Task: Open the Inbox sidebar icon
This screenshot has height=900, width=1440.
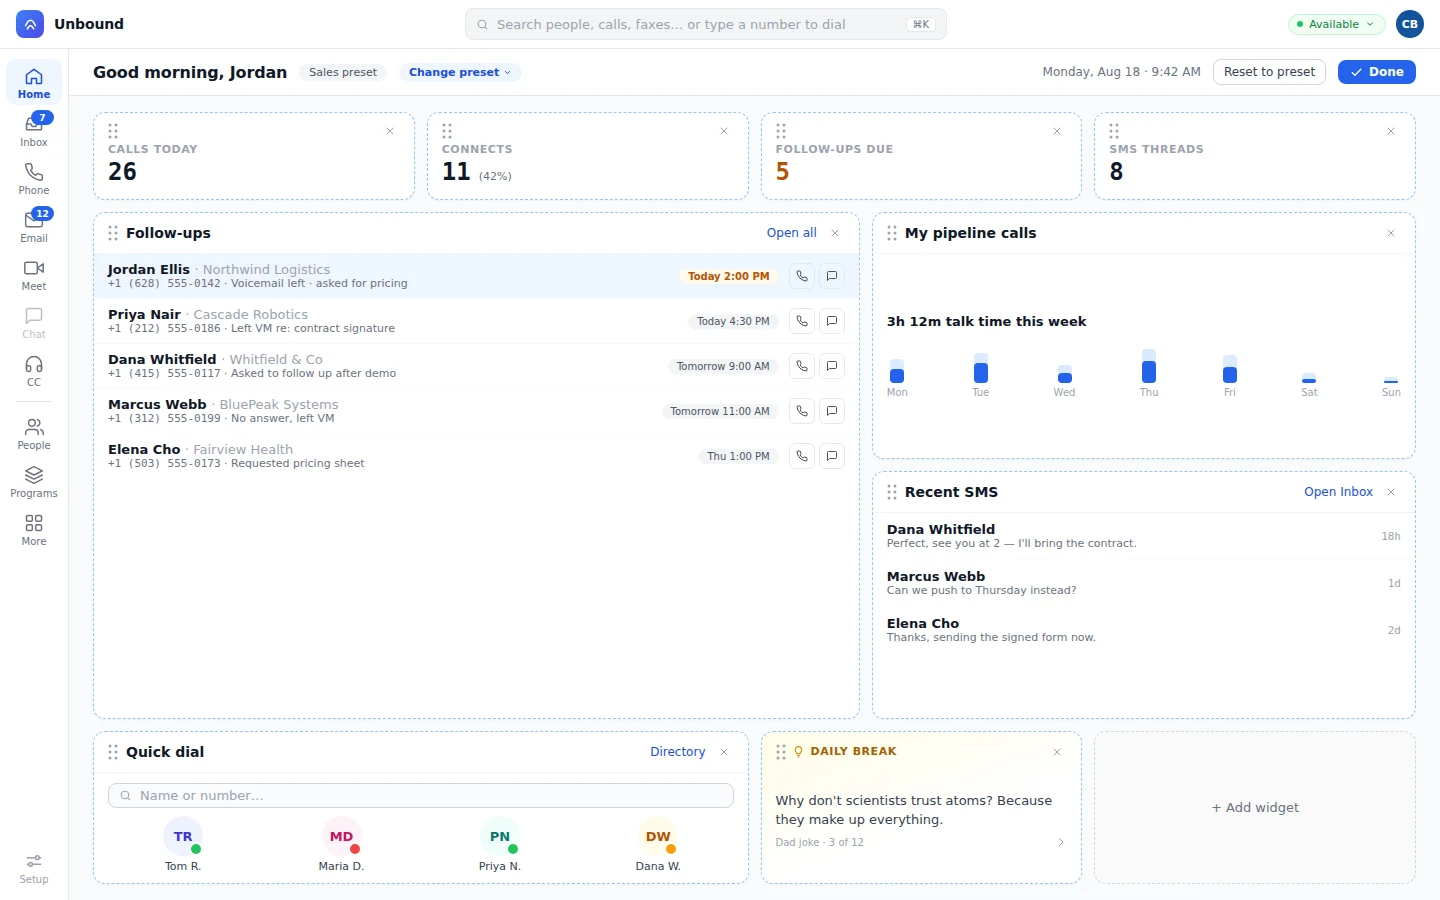Action: tap(34, 130)
